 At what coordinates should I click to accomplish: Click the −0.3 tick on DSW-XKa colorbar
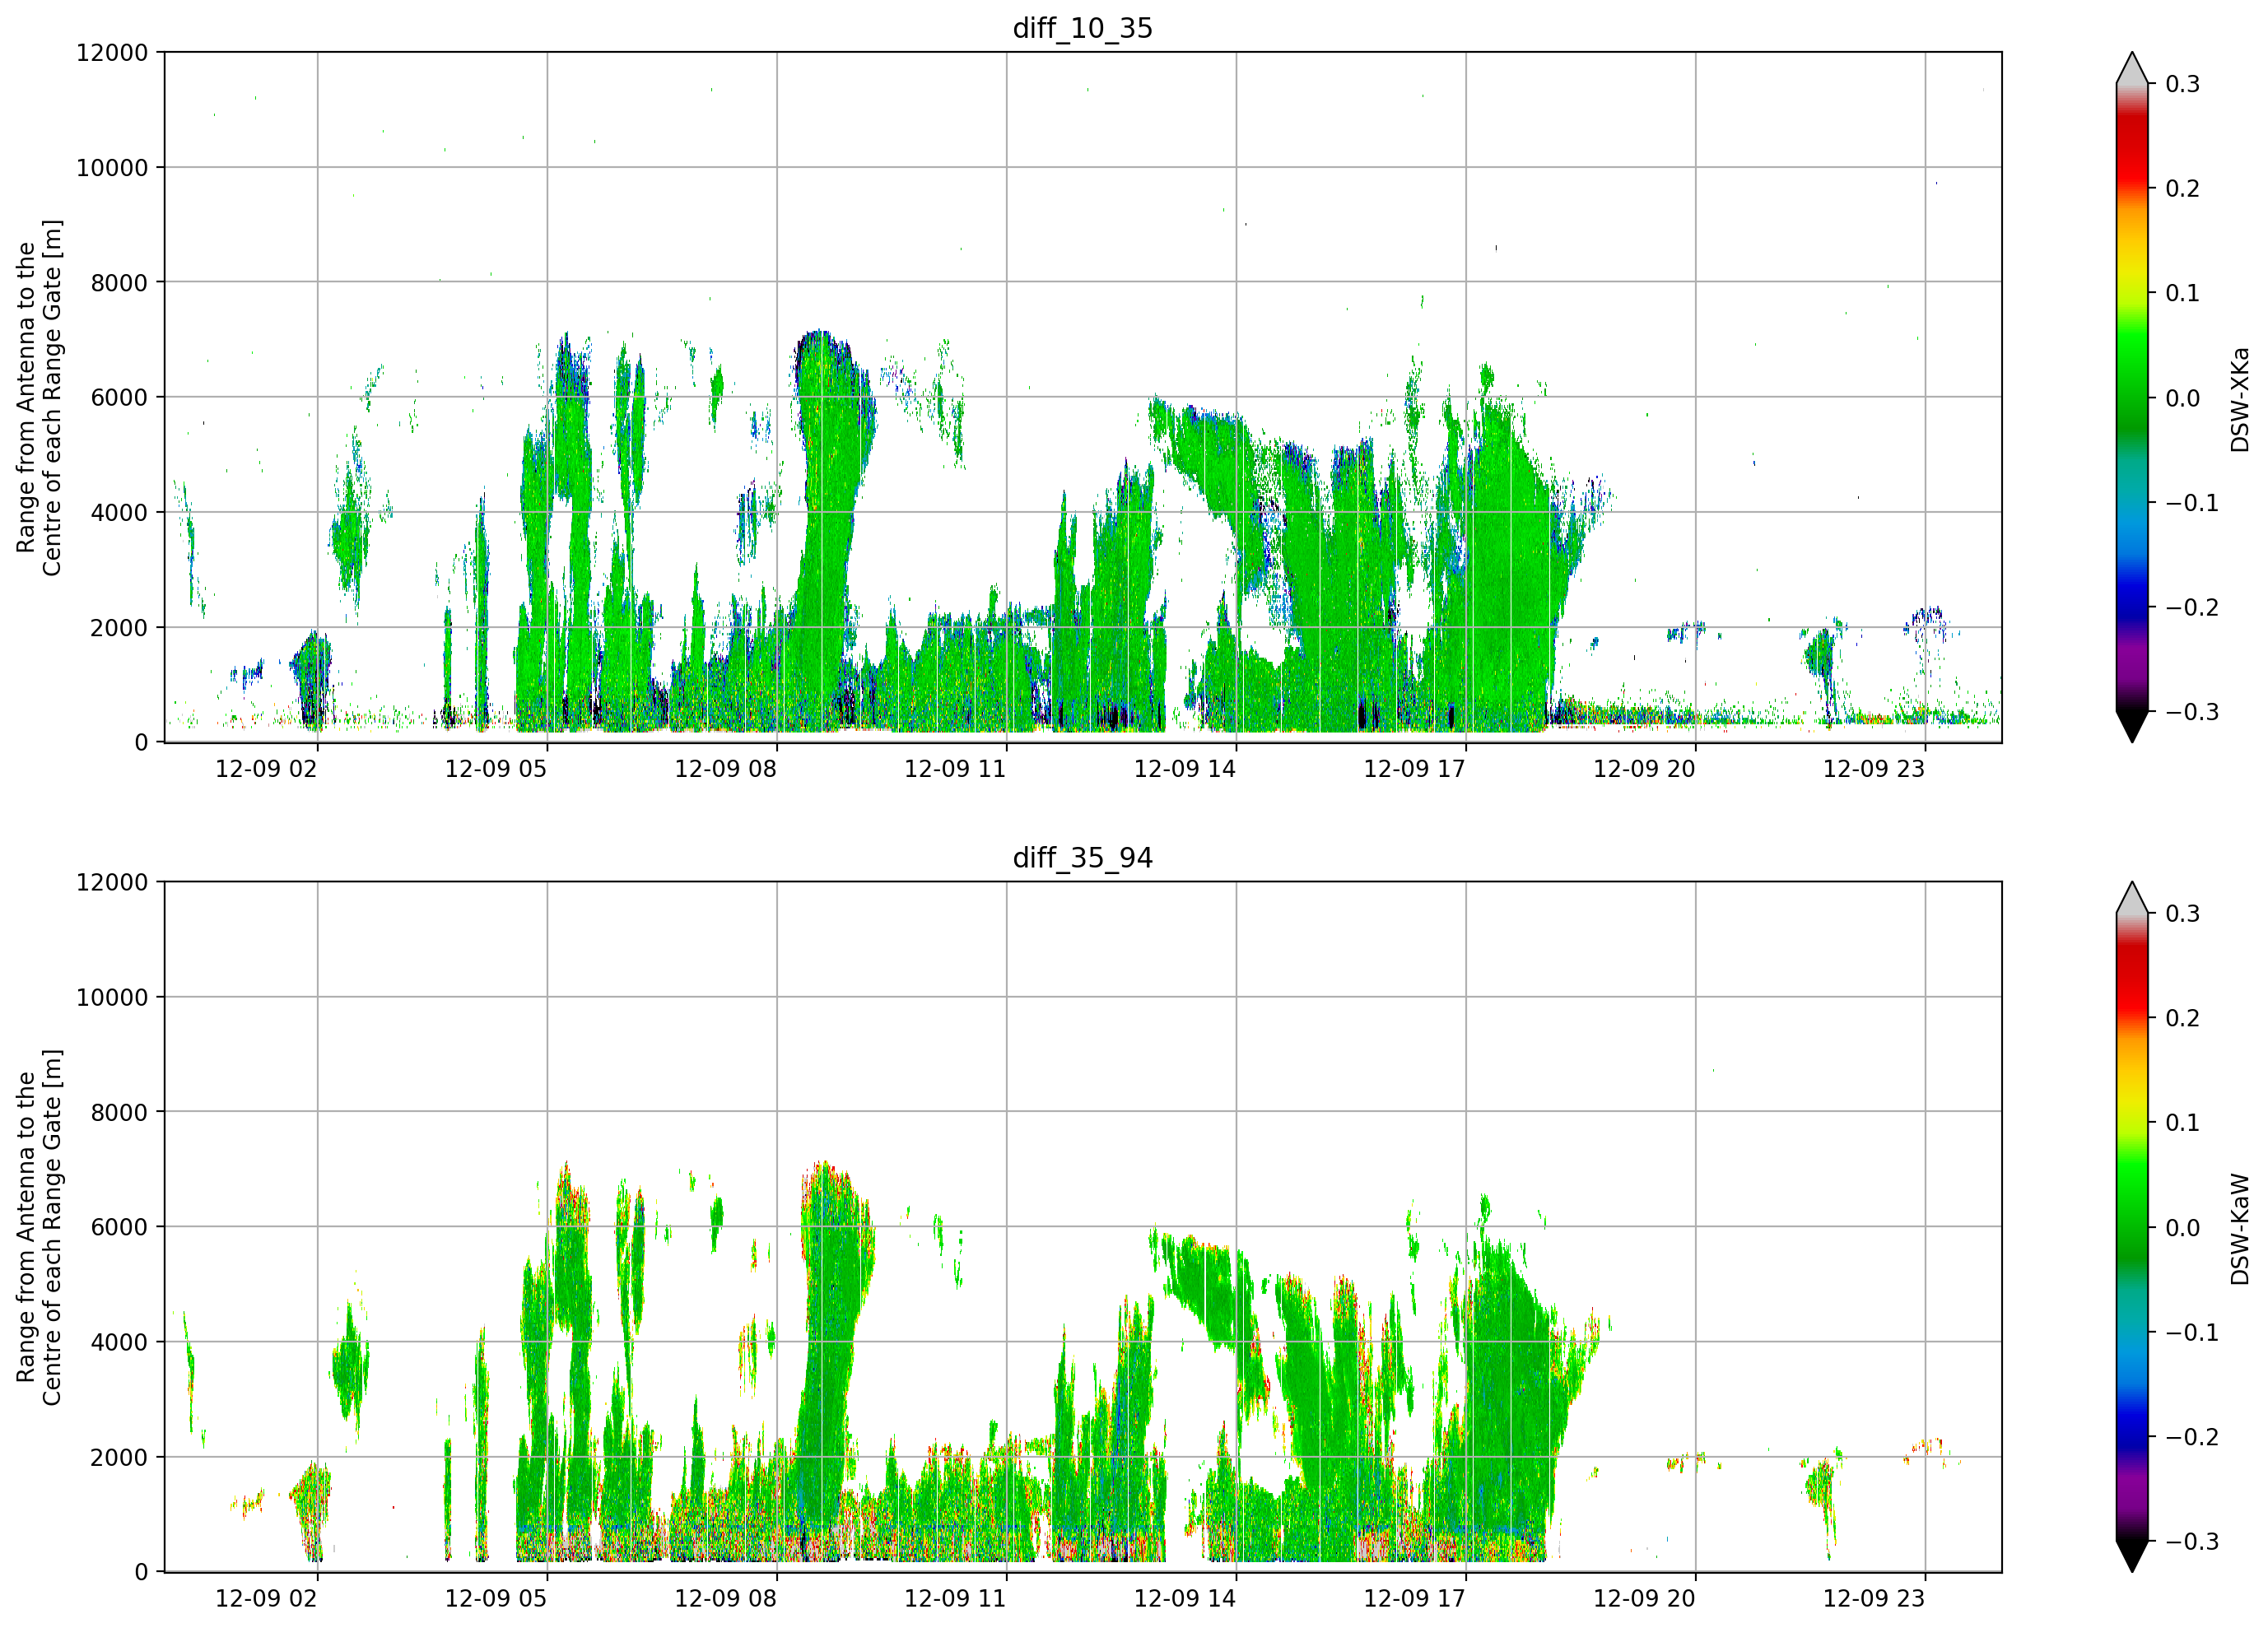[x=2192, y=712]
